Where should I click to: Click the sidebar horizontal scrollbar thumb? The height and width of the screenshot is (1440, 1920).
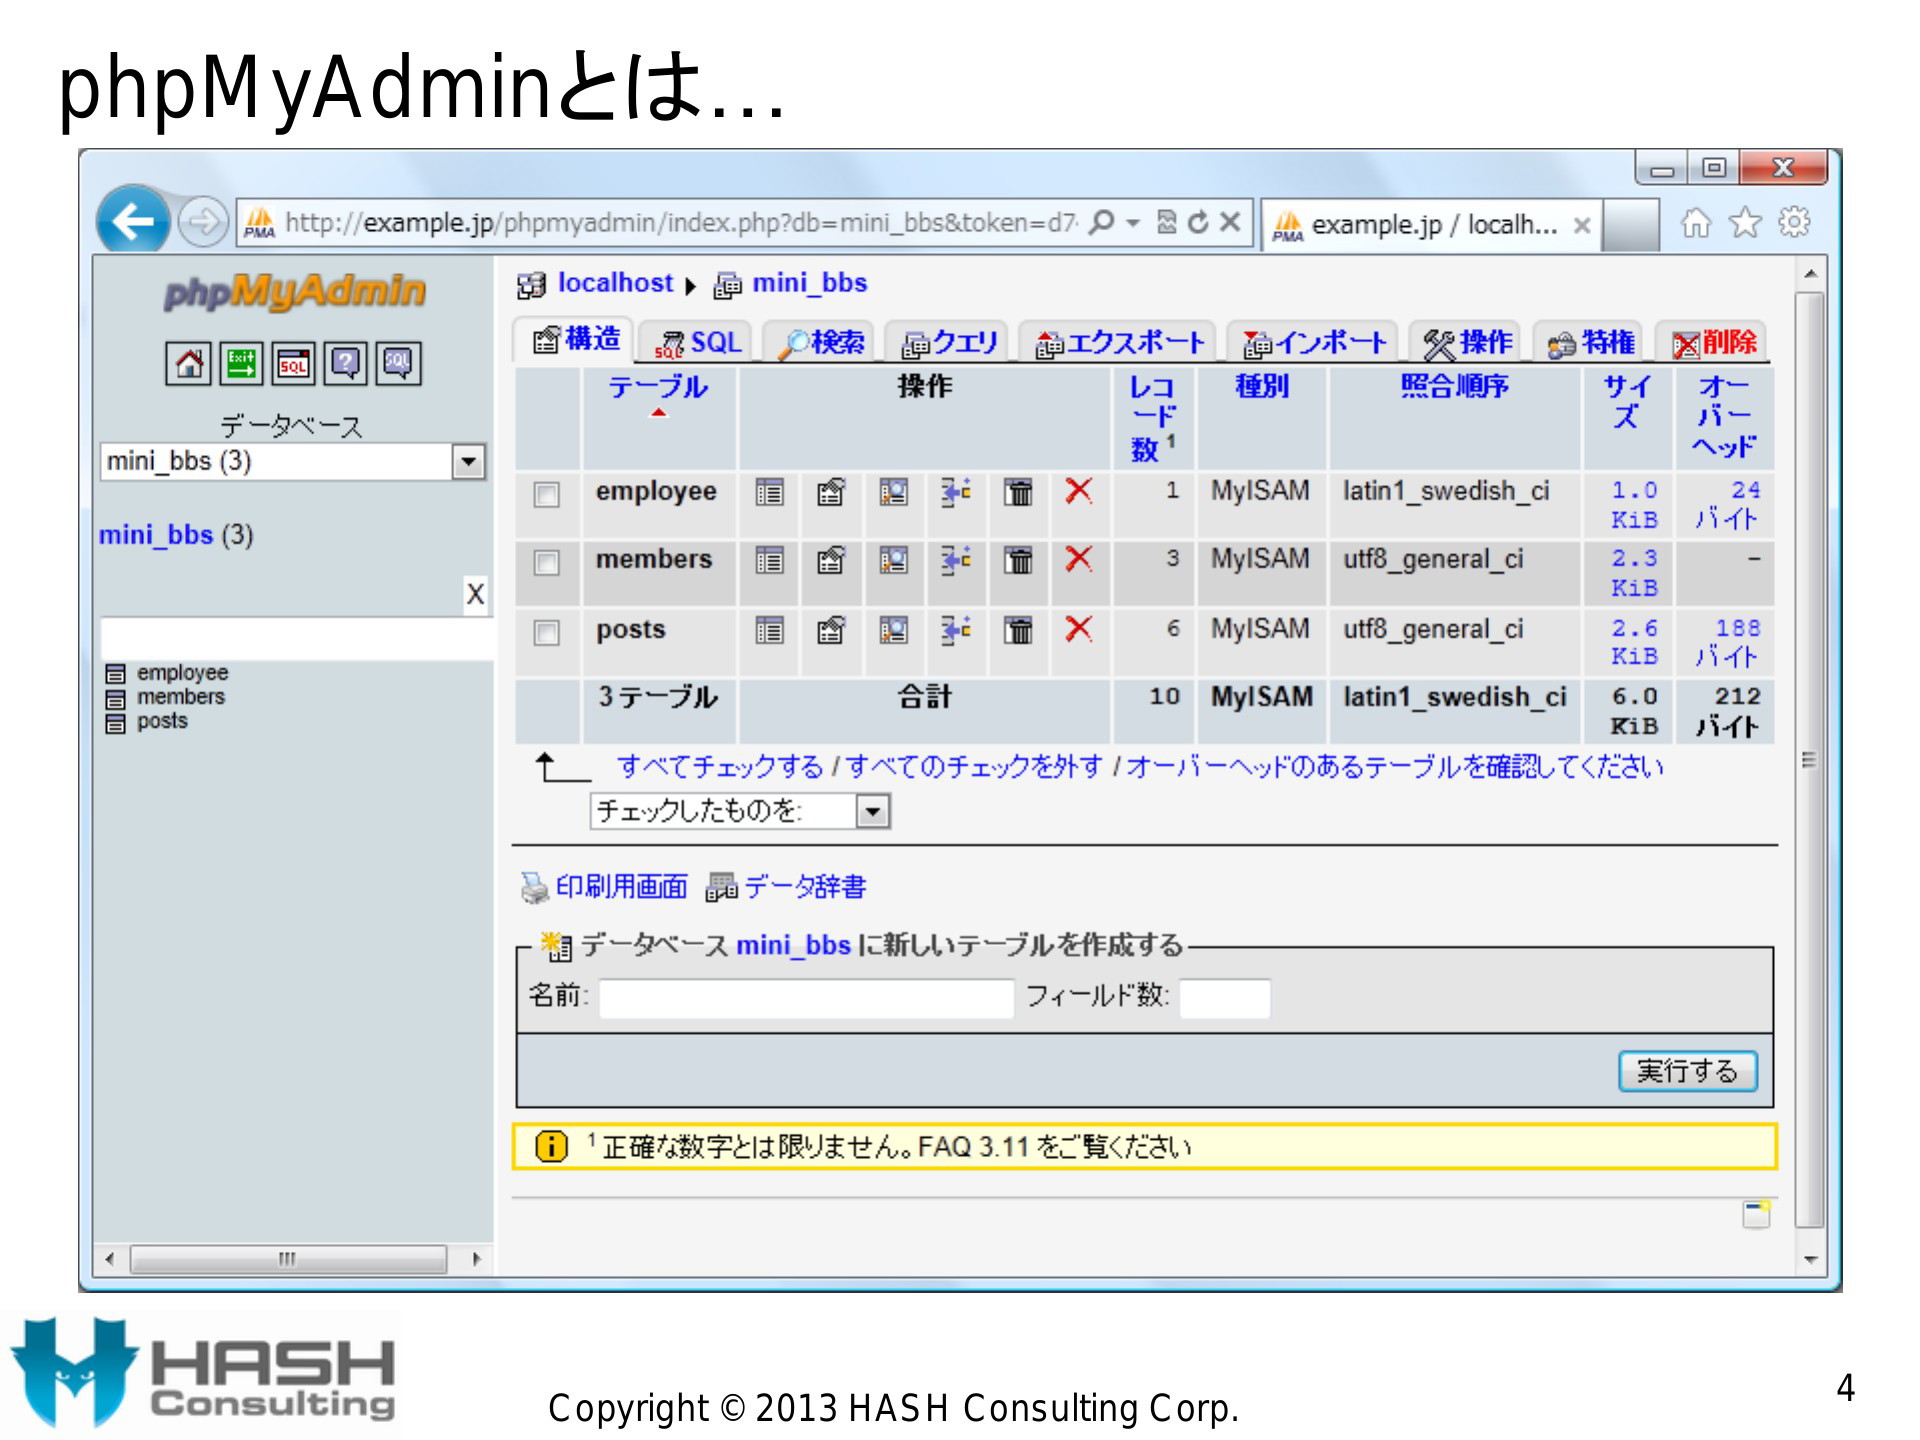click(288, 1258)
